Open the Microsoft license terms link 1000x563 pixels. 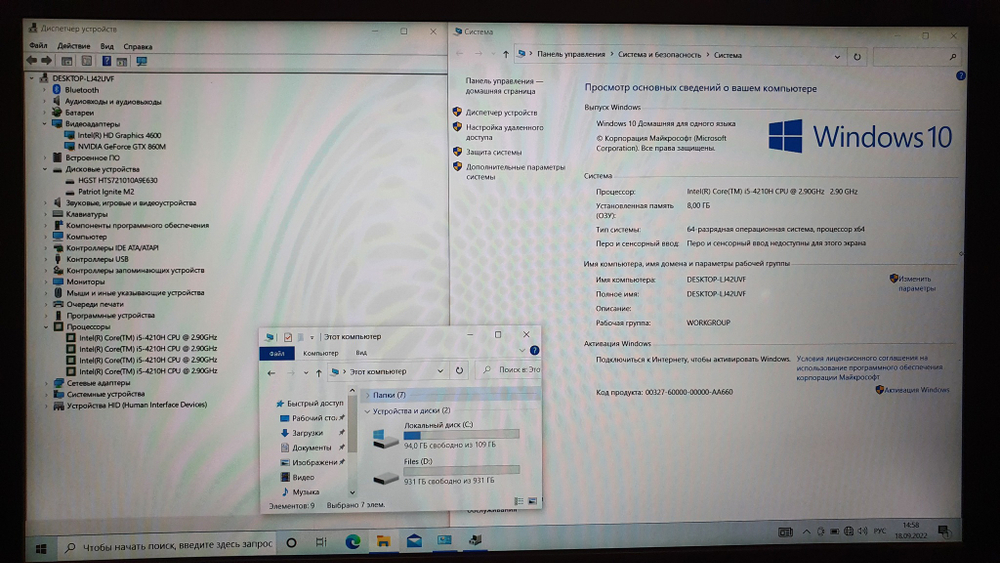(869, 367)
